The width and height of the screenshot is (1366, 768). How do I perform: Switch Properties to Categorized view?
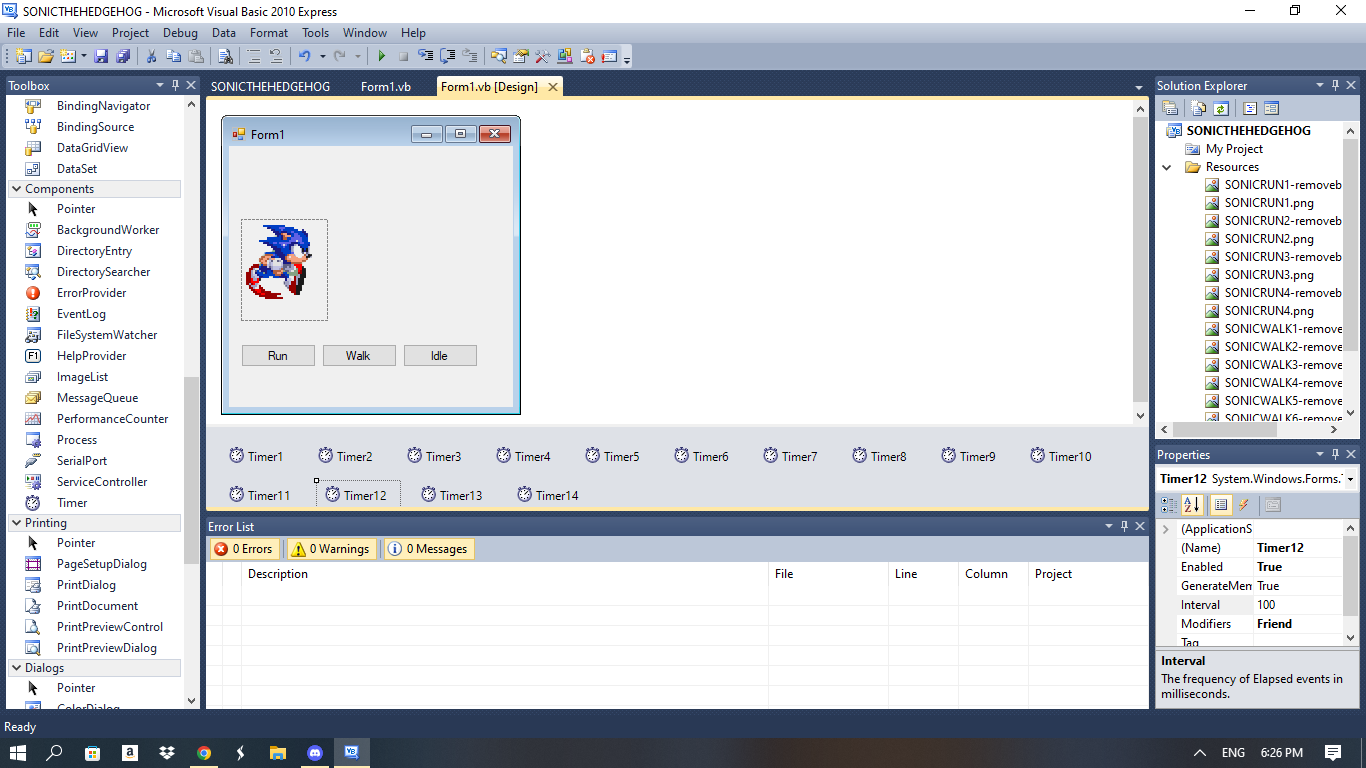coord(1169,504)
